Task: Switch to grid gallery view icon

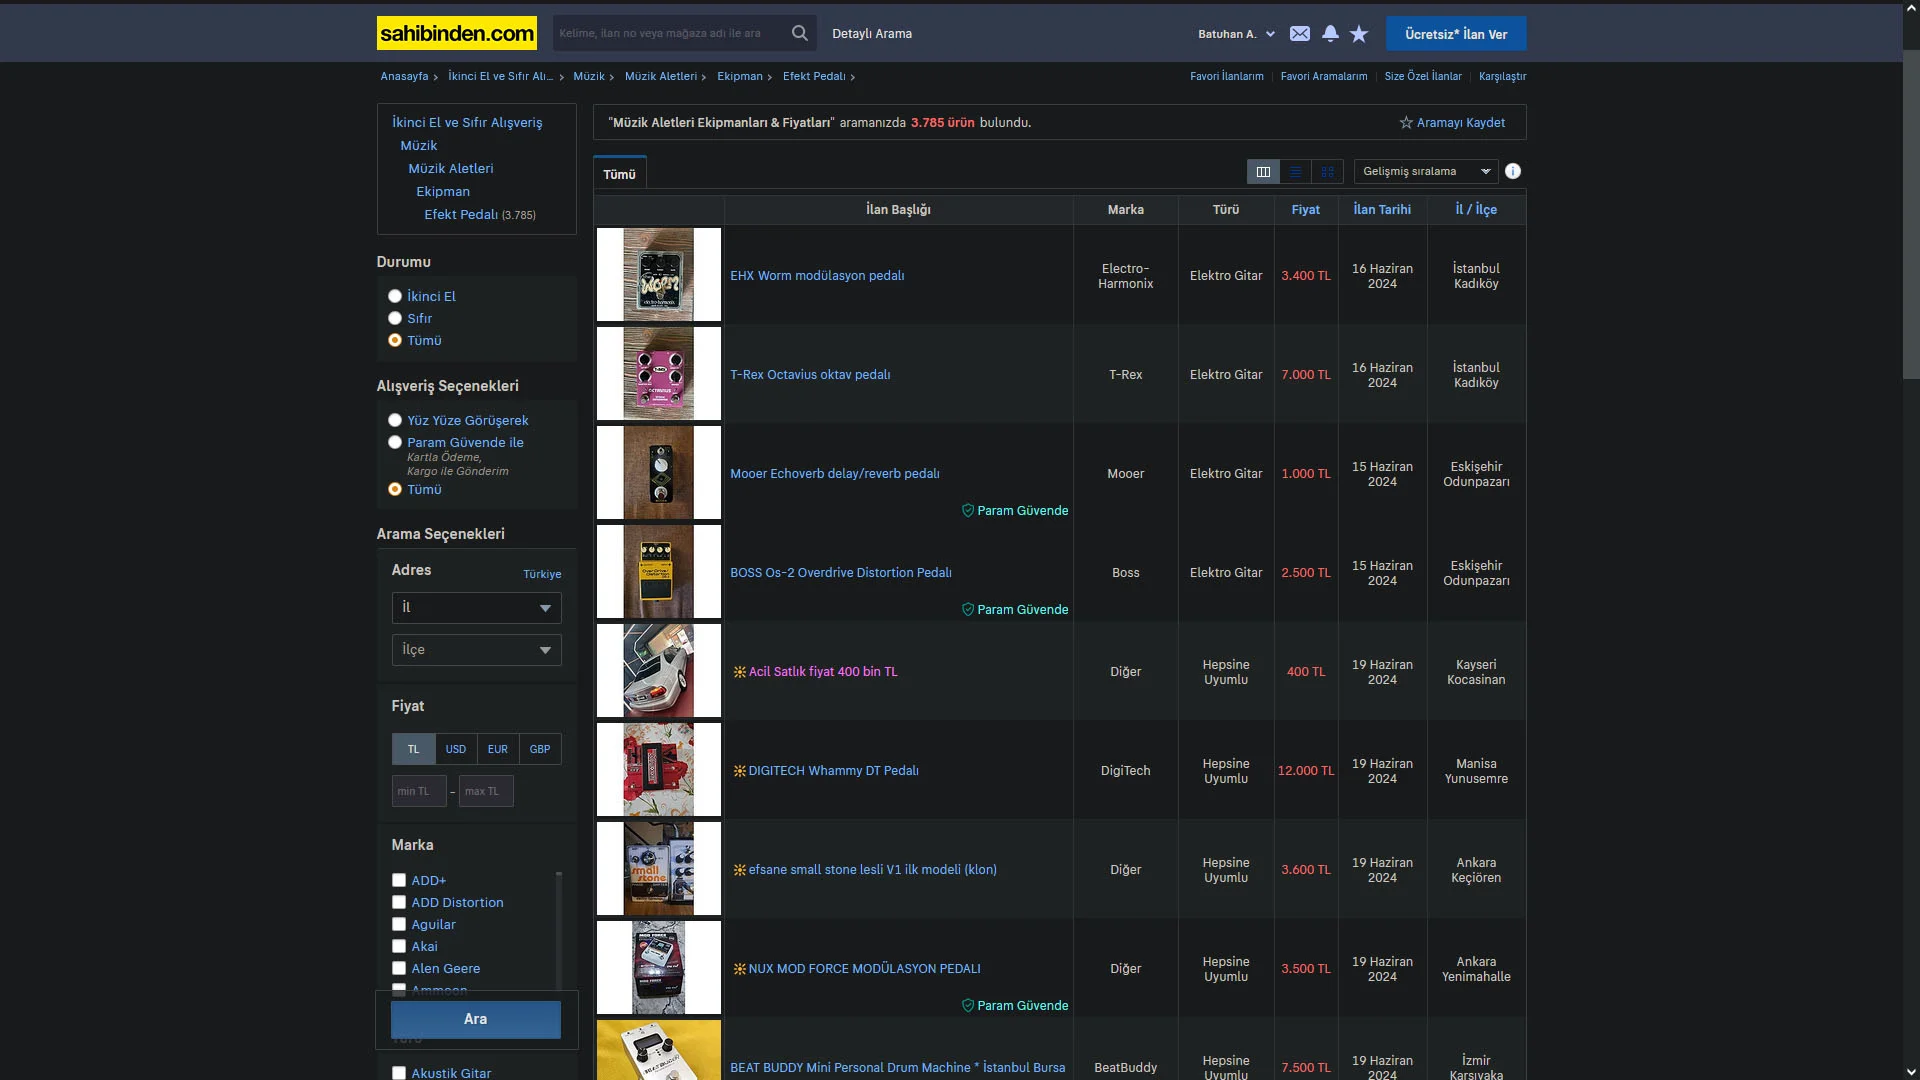Action: [x=1327, y=171]
